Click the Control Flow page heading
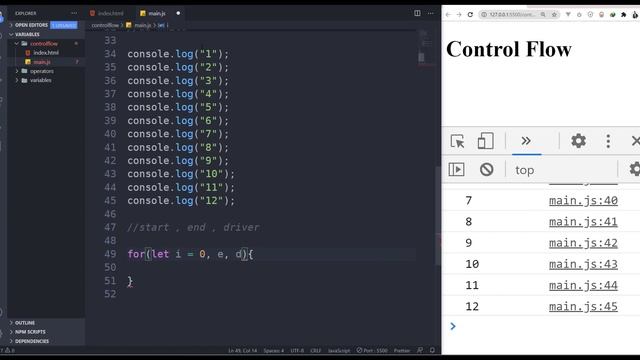Image resolution: width=640 pixels, height=360 pixels. pos(509,49)
